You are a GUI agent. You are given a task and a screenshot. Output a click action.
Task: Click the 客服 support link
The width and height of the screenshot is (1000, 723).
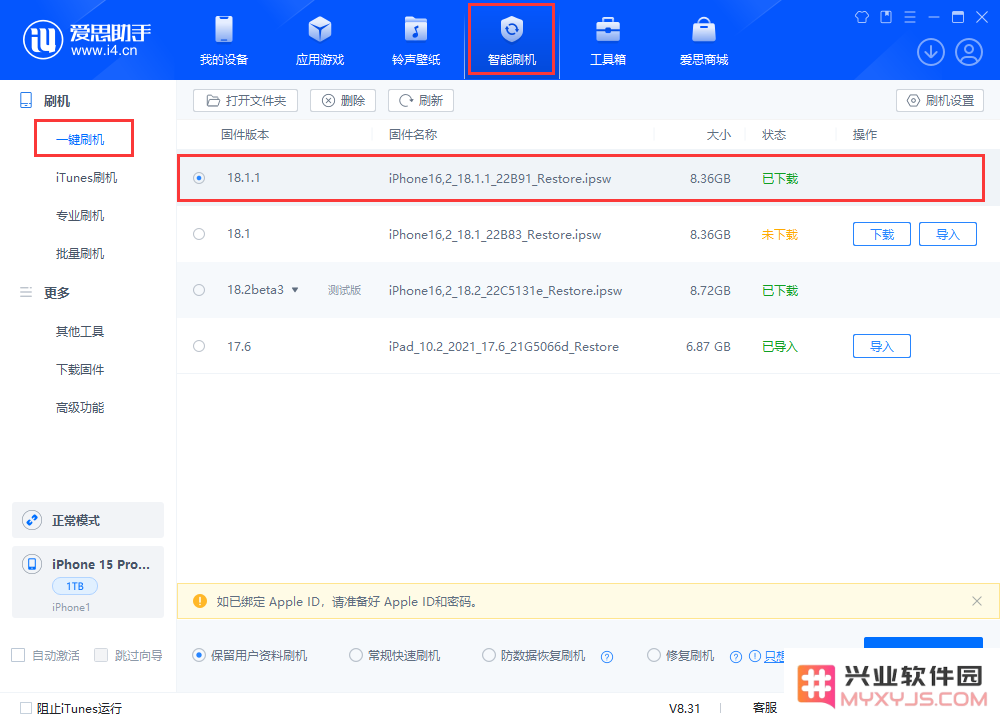tap(765, 708)
